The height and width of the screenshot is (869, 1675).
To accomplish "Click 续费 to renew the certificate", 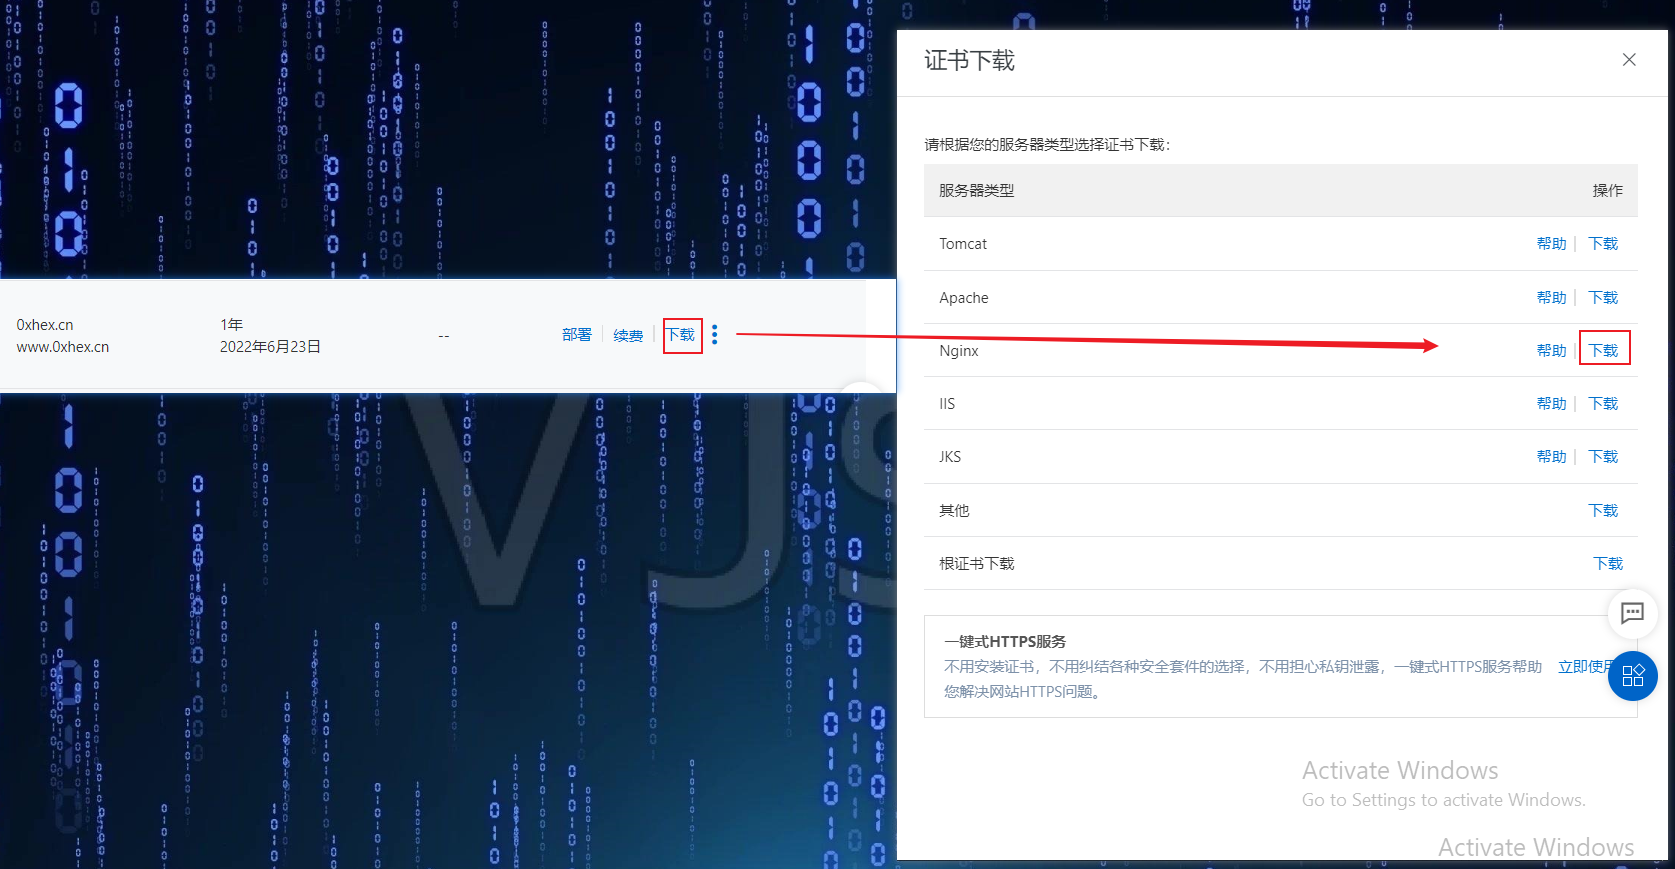I will tap(628, 336).
